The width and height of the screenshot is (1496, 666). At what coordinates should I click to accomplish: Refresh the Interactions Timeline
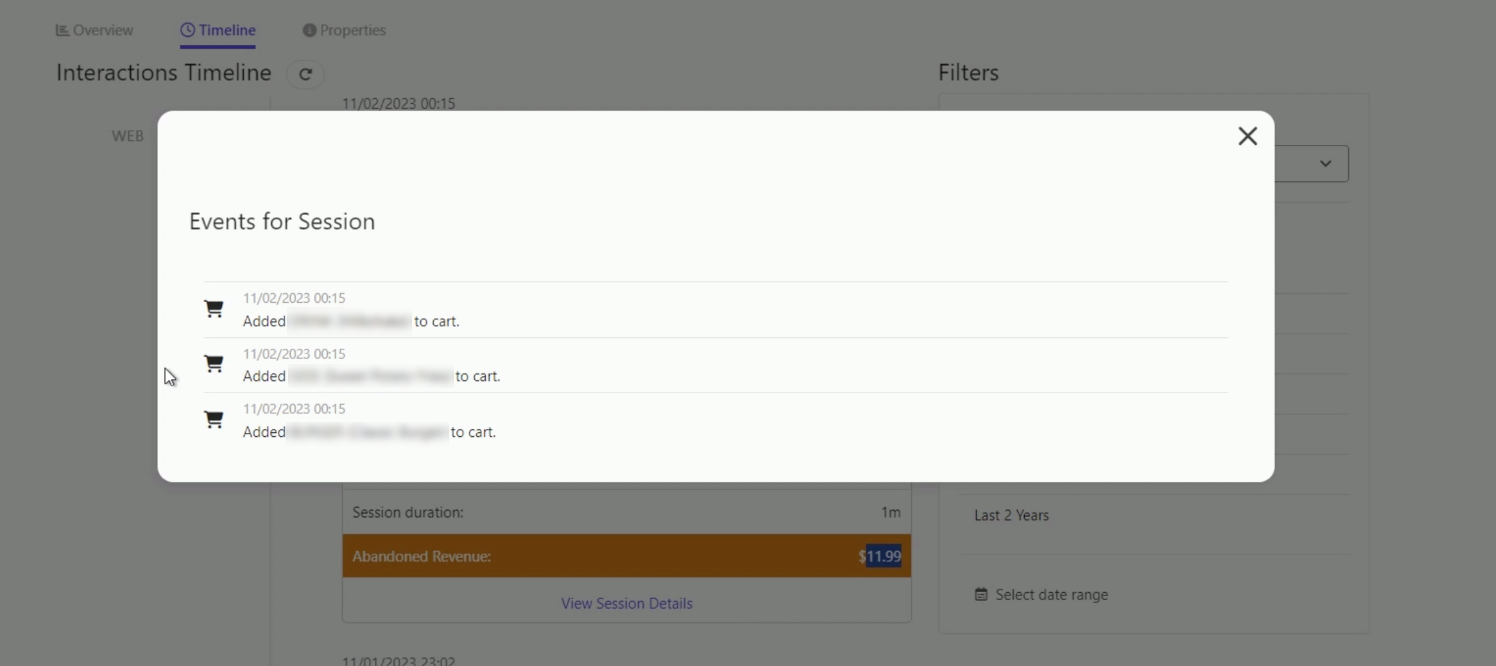[306, 74]
